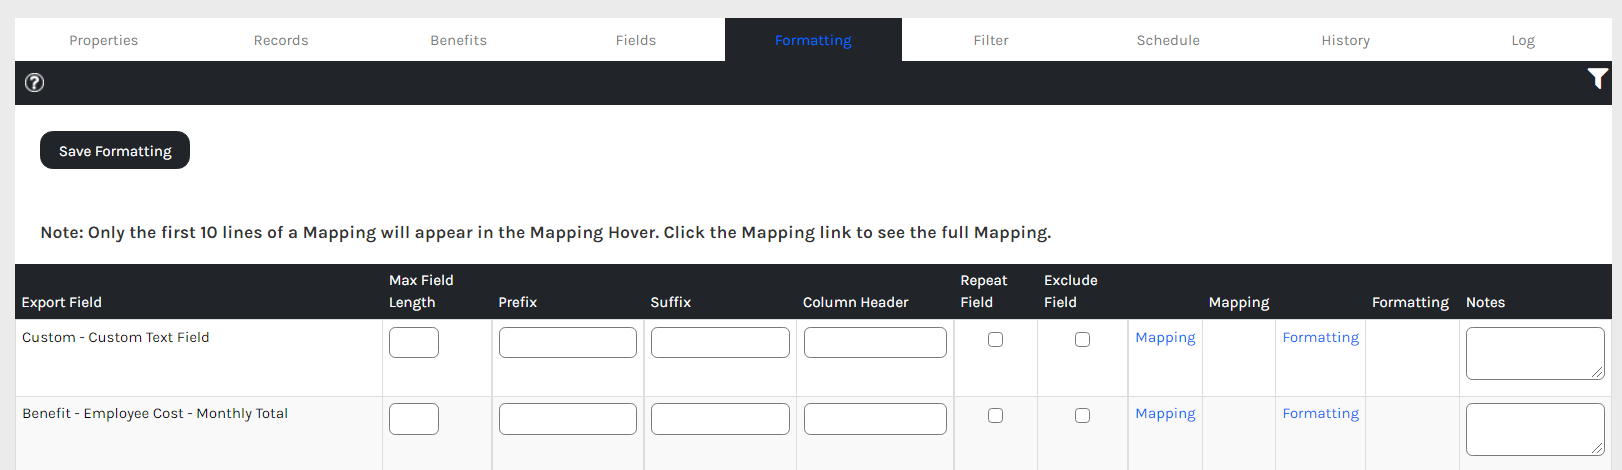The image size is (1622, 470).
Task: Select the Schedule tab
Action: (1168, 40)
